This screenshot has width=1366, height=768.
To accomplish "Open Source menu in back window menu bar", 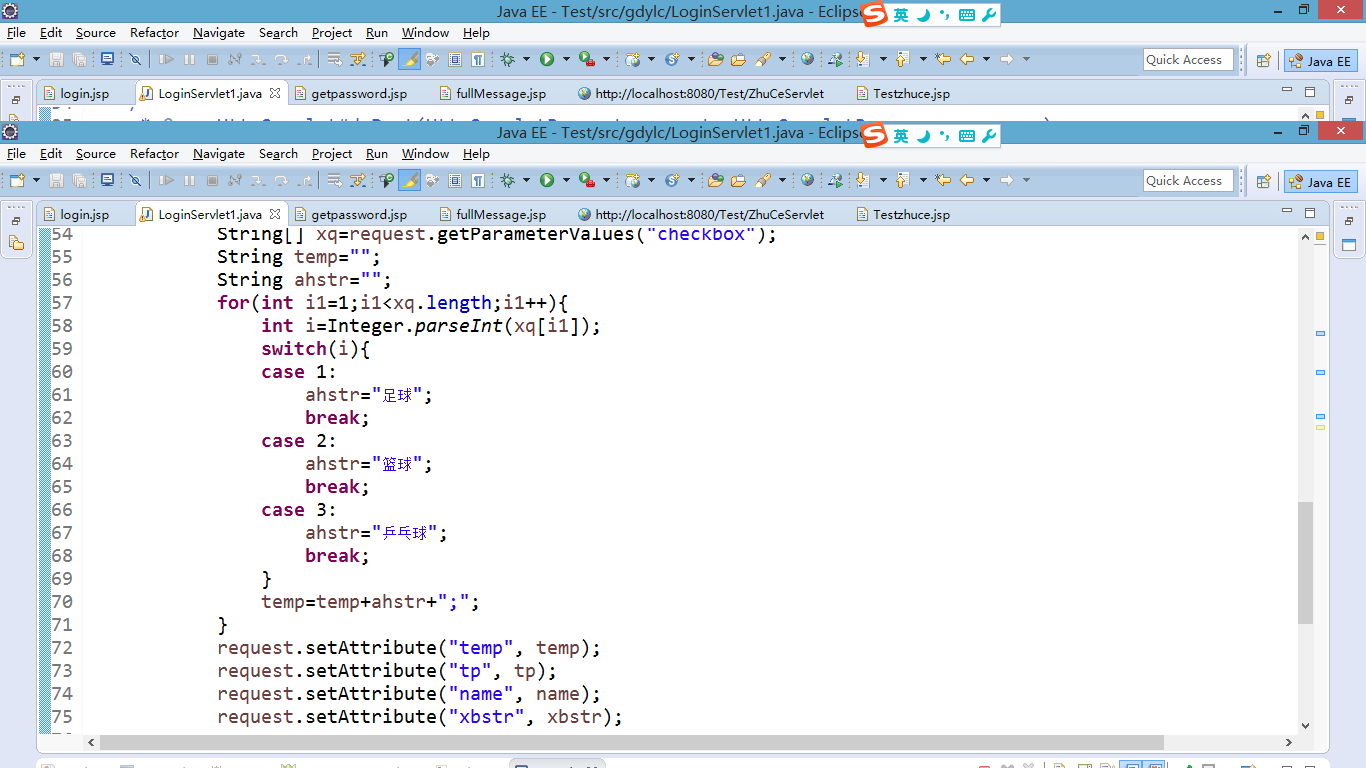I will 96,33.
